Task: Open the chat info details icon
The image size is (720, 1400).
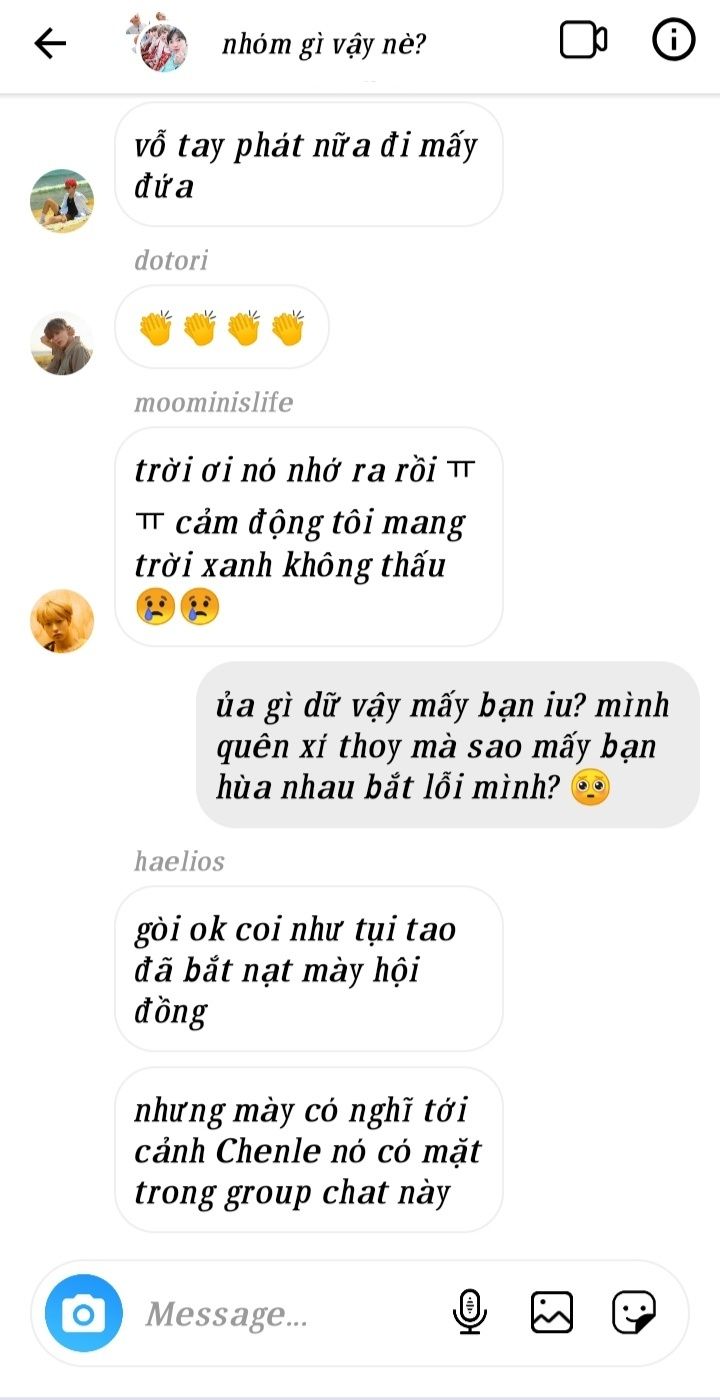Action: tap(673, 41)
